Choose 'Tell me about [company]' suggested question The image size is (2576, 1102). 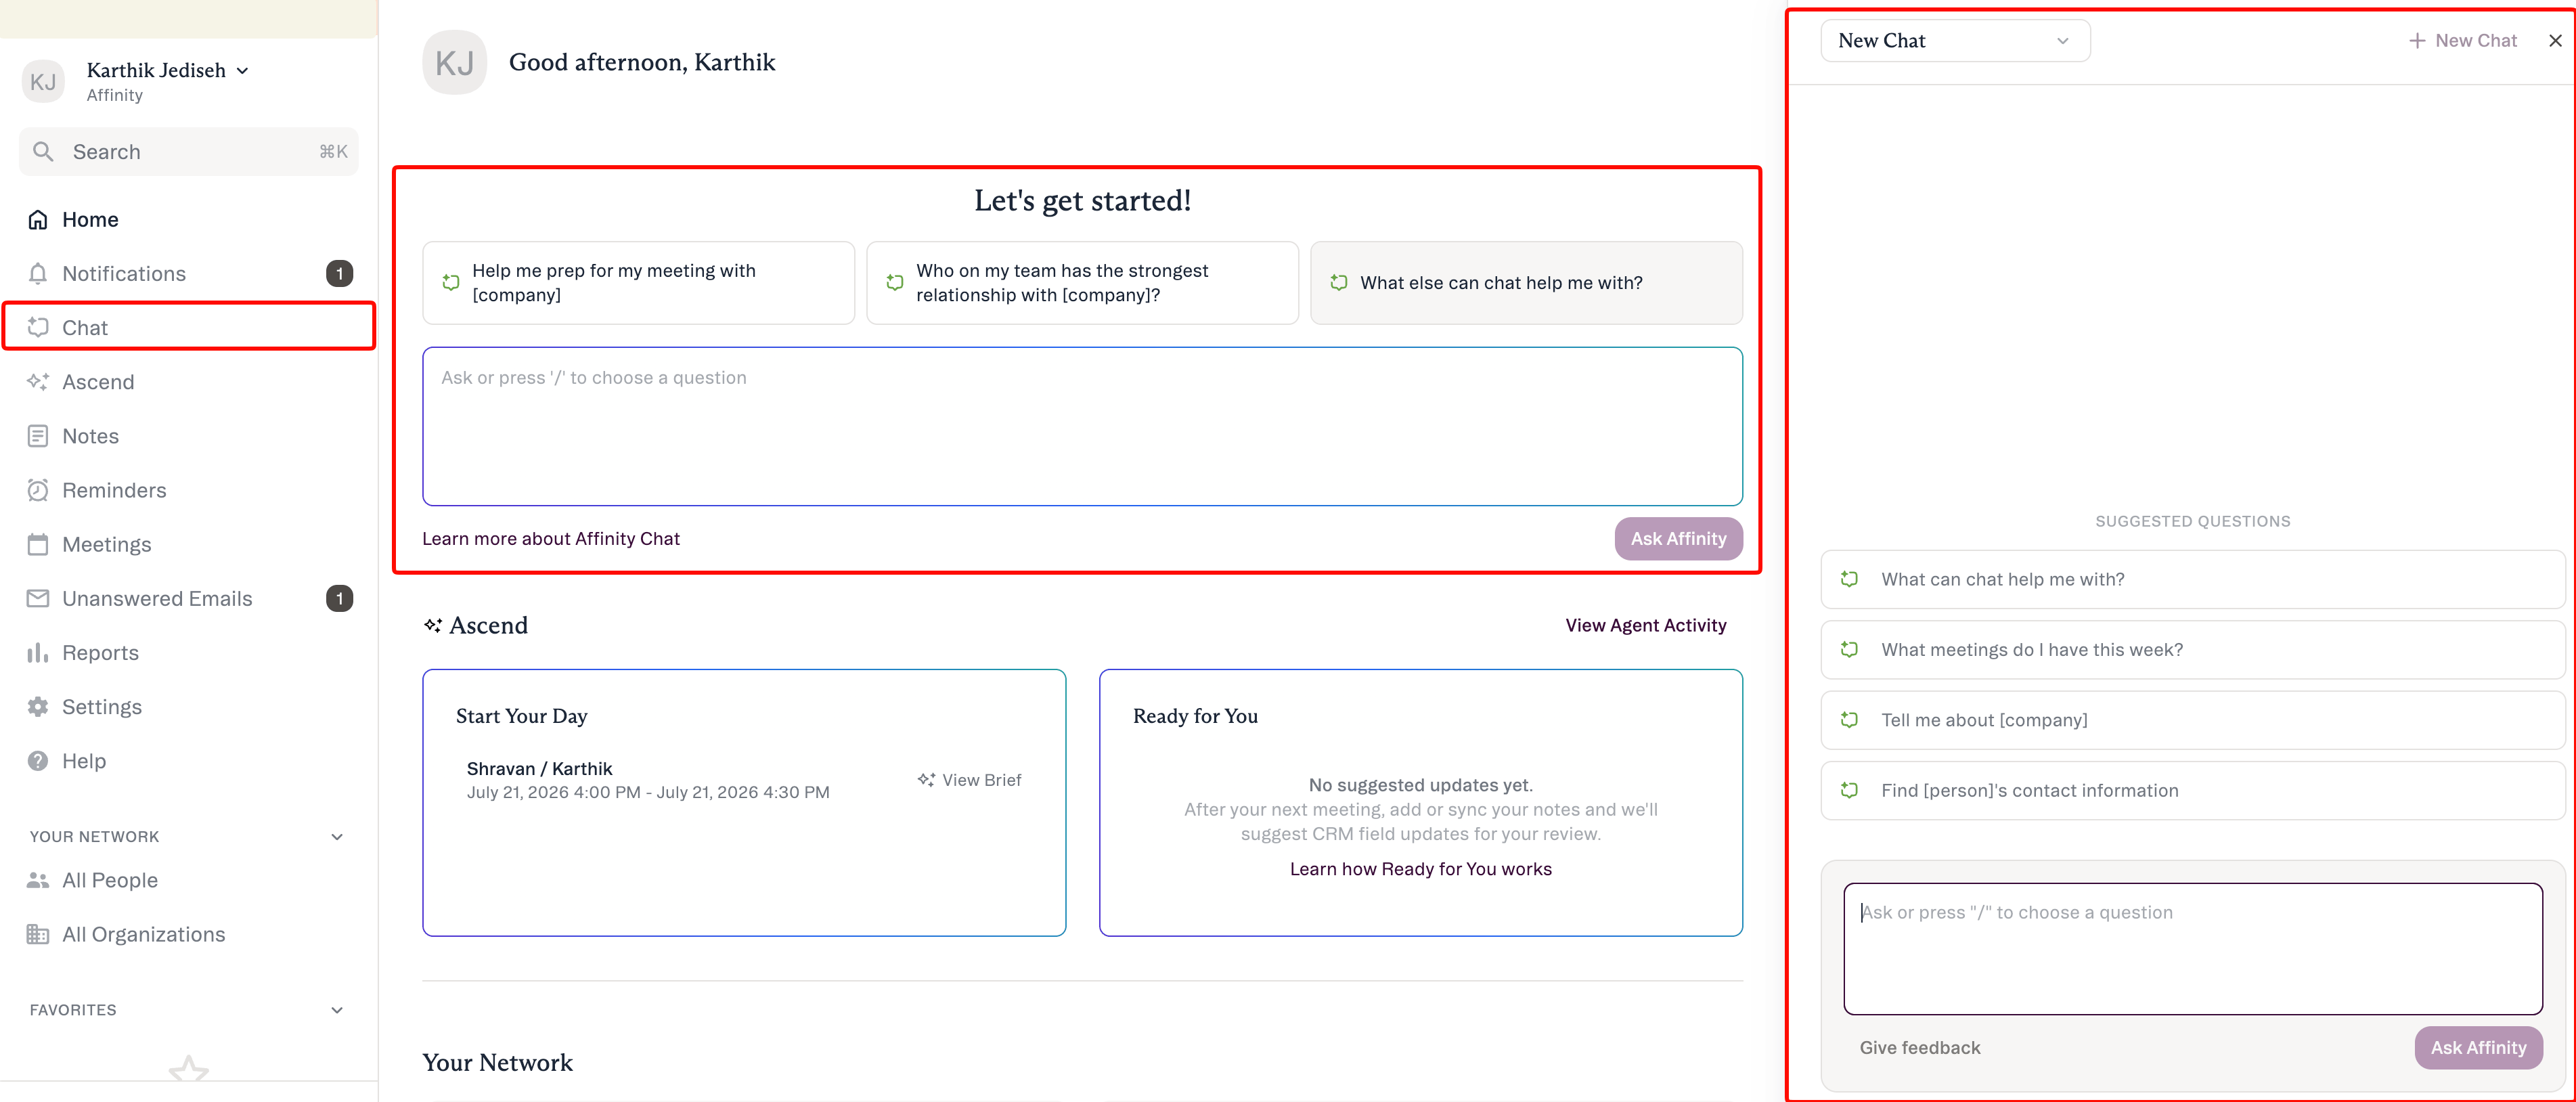click(2192, 719)
